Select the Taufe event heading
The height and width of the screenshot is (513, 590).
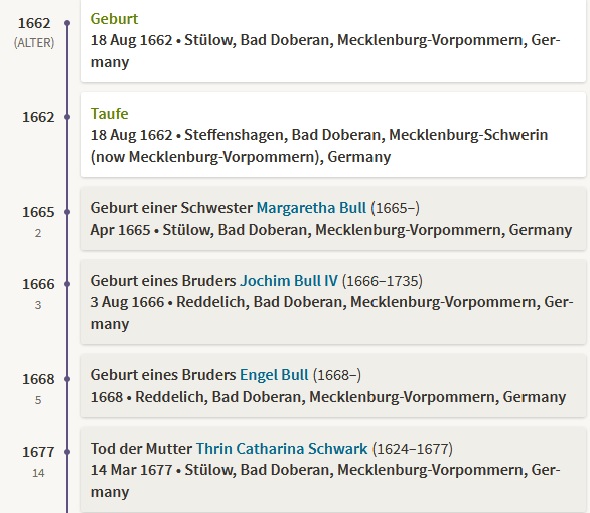109,114
